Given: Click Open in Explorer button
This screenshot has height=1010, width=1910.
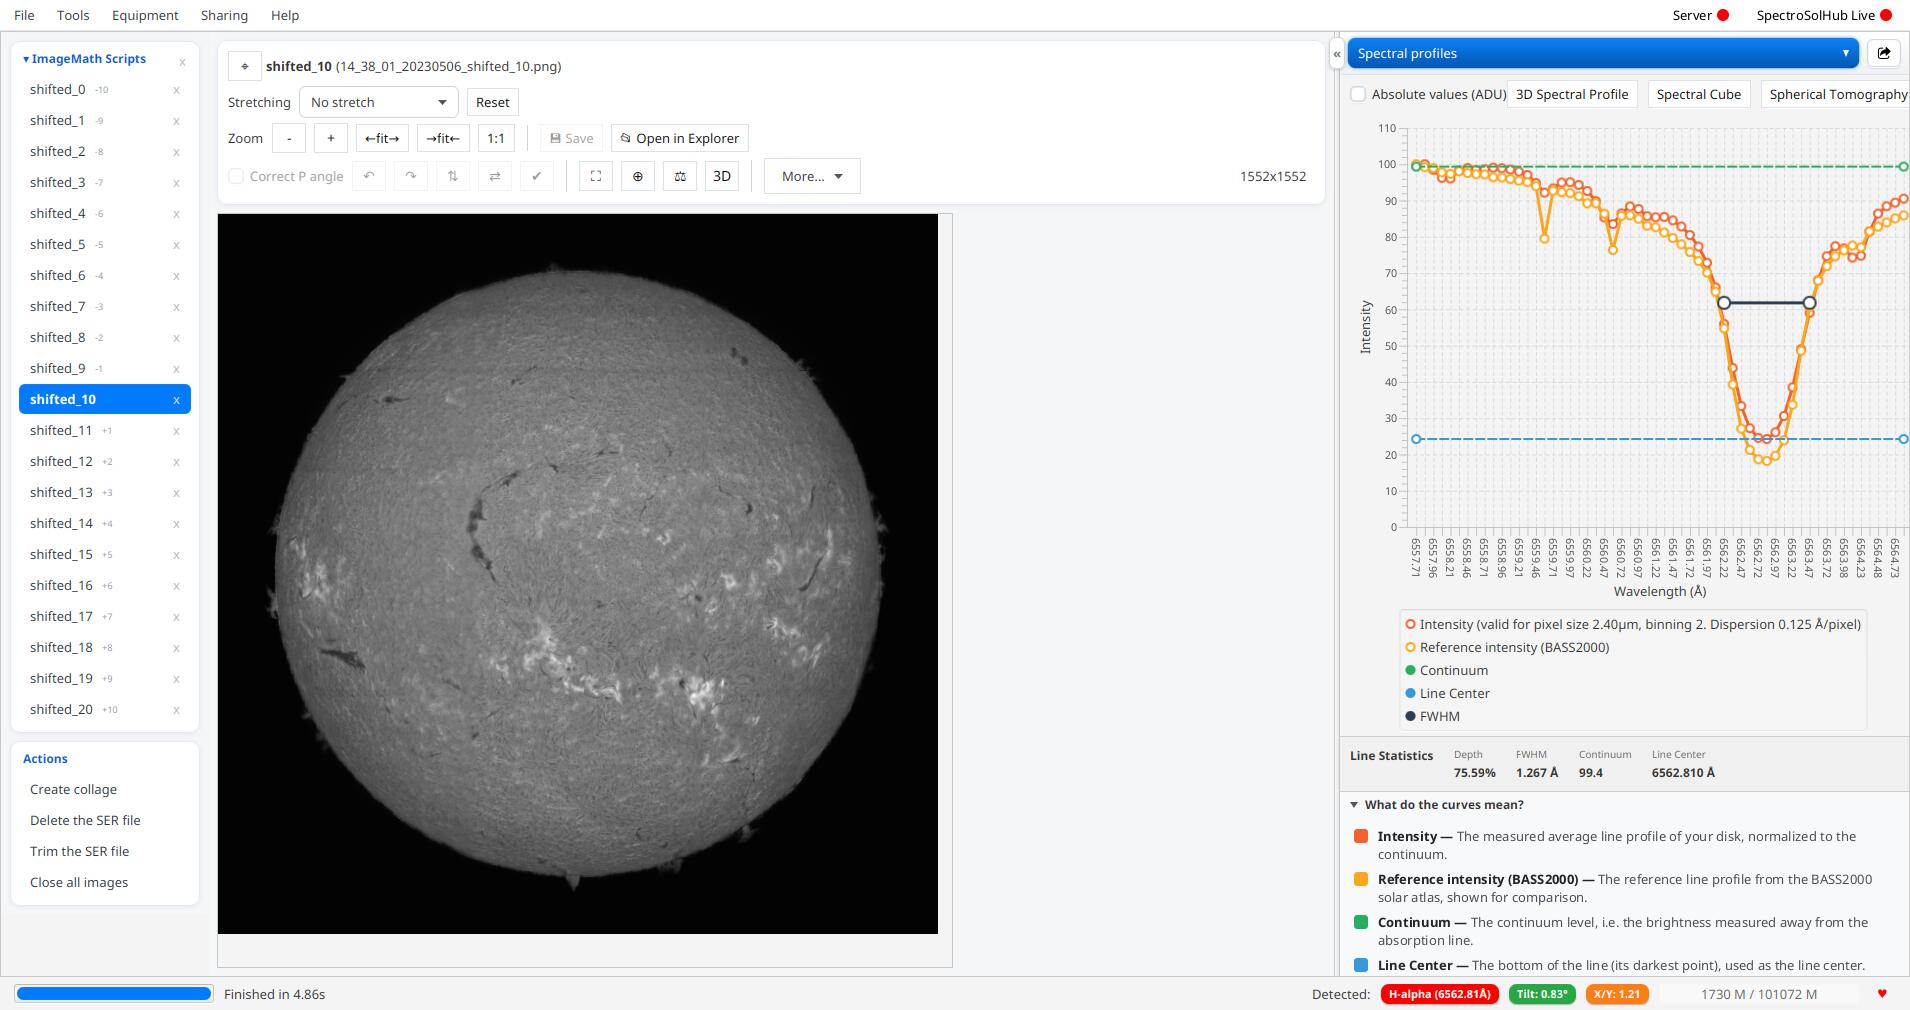Looking at the screenshot, I should click(680, 138).
